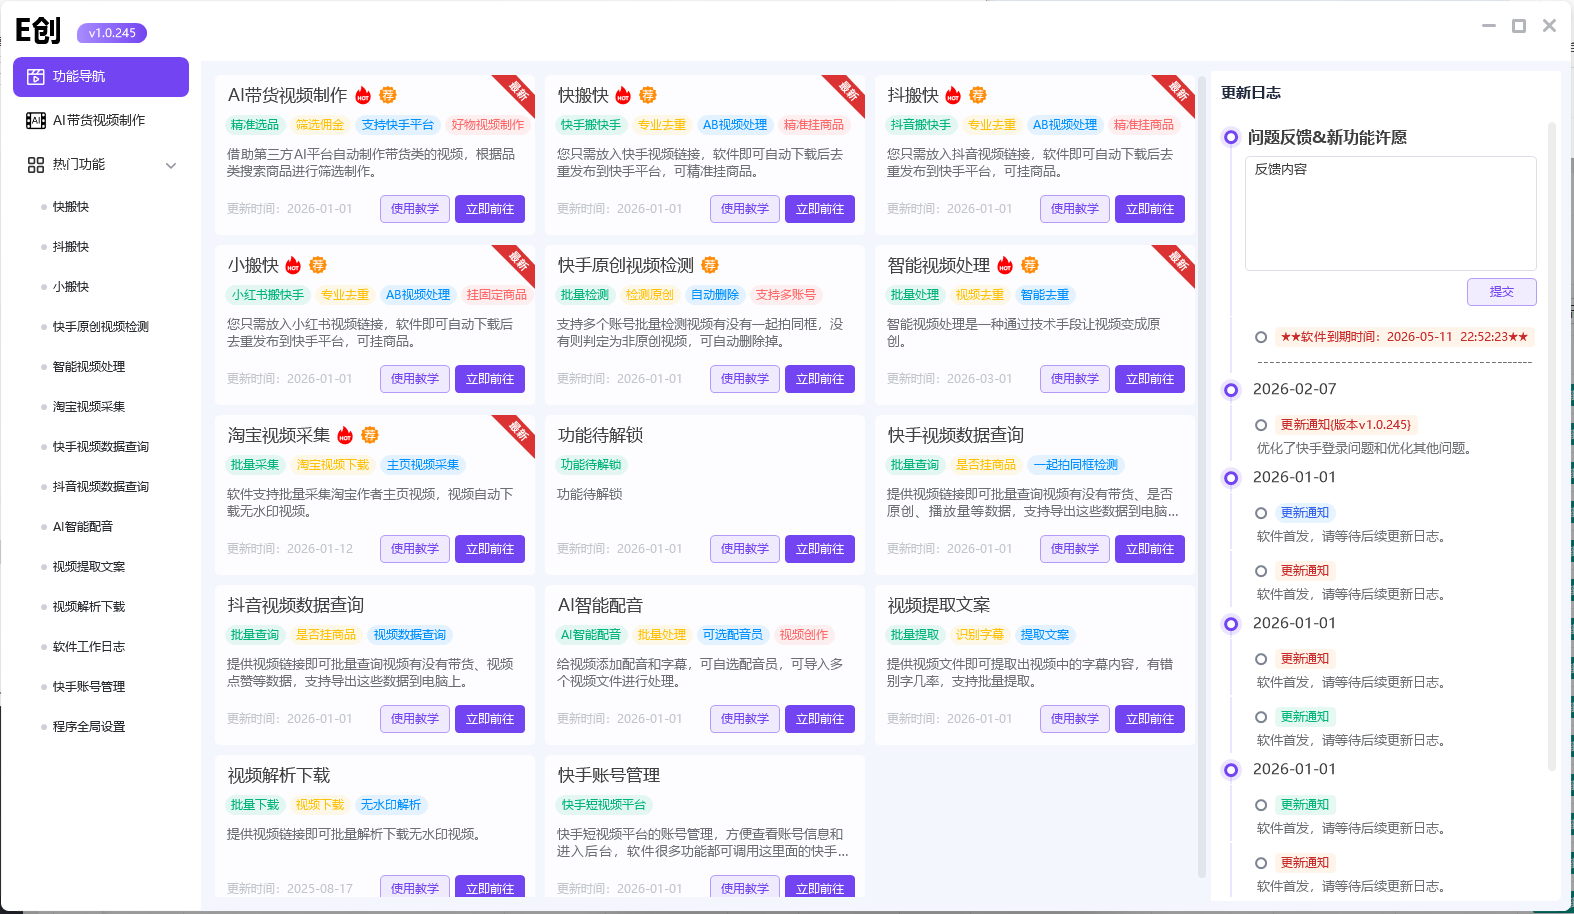Click the 快手短视频平台 tag
Image resolution: width=1574 pixels, height=914 pixels.
[604, 805]
